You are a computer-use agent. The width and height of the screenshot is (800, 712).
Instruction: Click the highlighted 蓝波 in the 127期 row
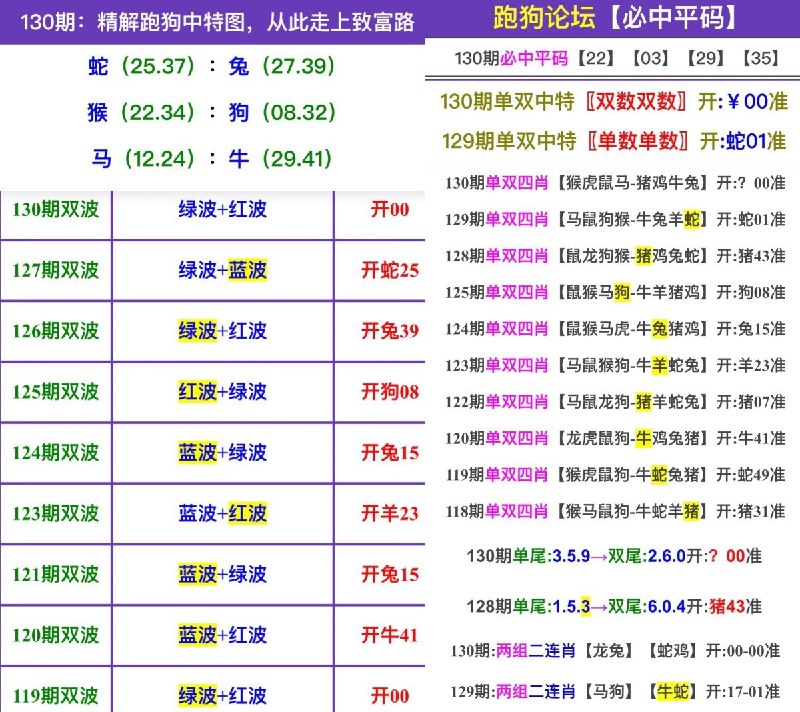pos(247,270)
